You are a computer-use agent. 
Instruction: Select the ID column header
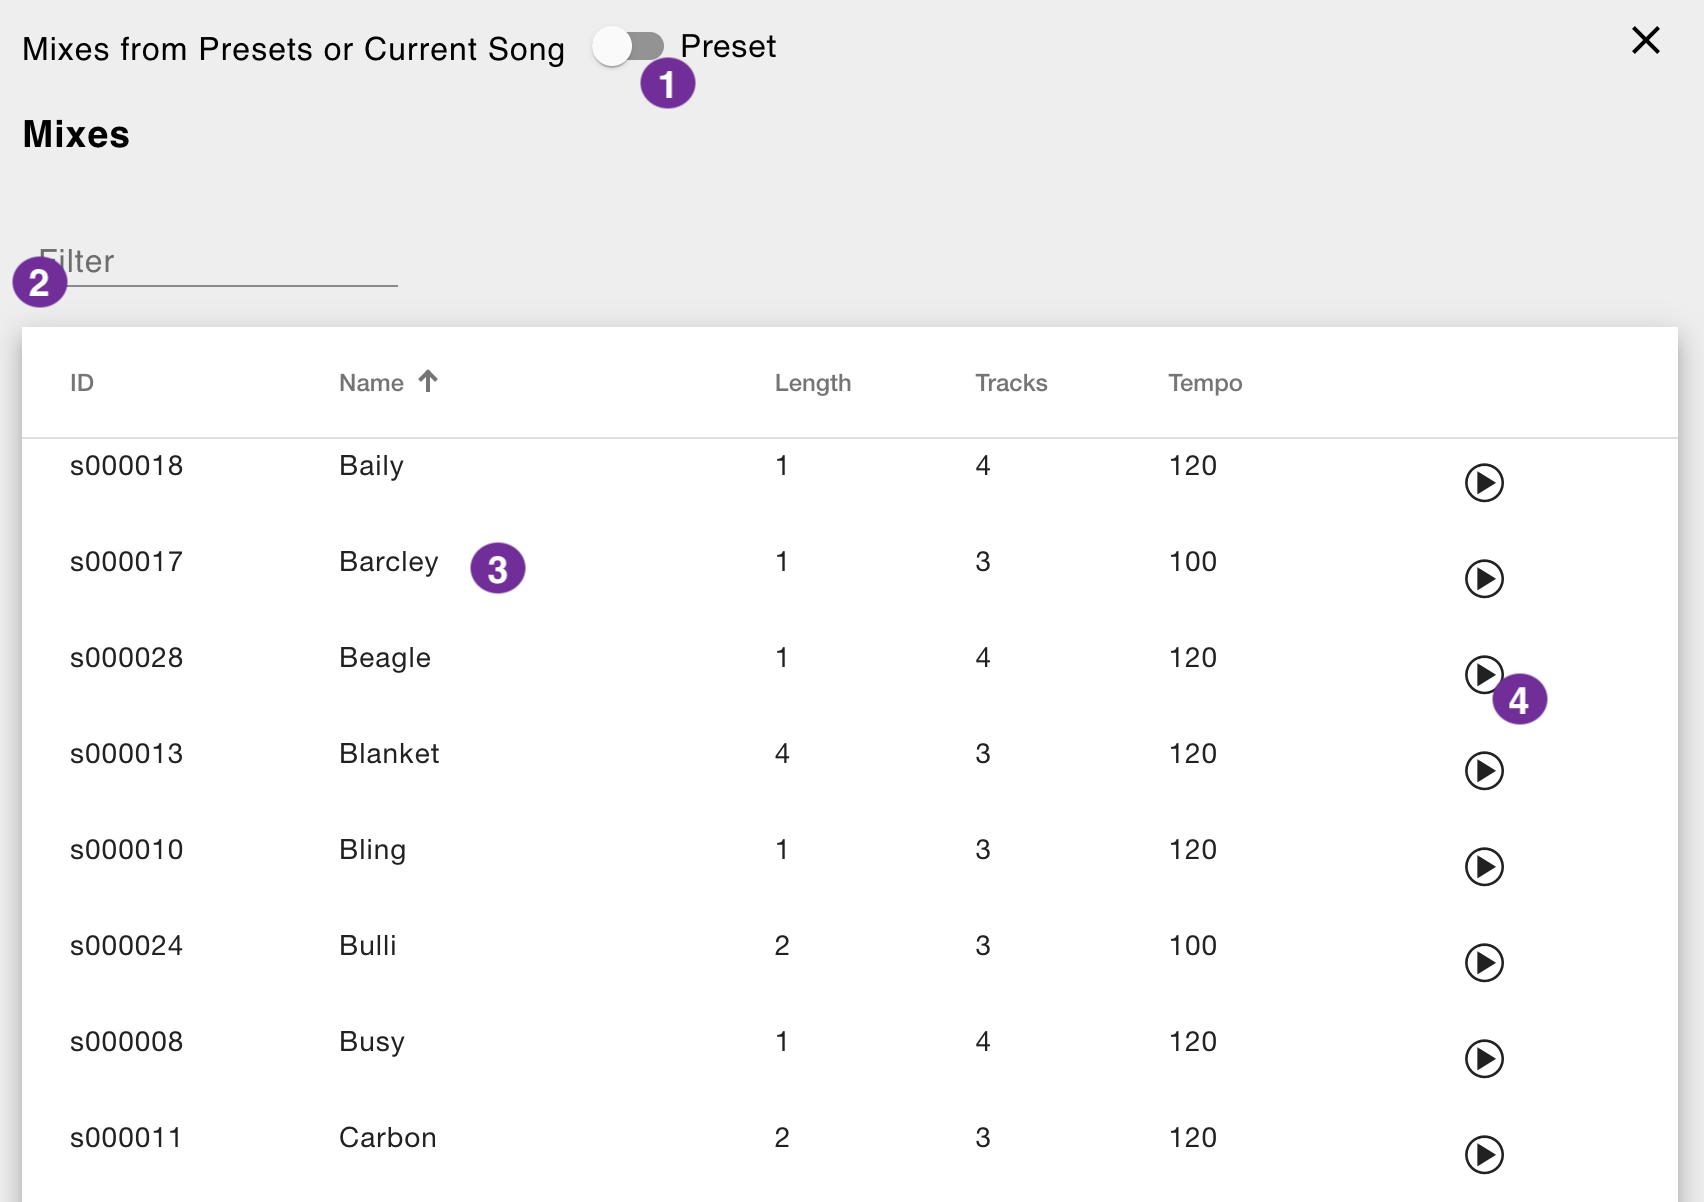coord(83,382)
